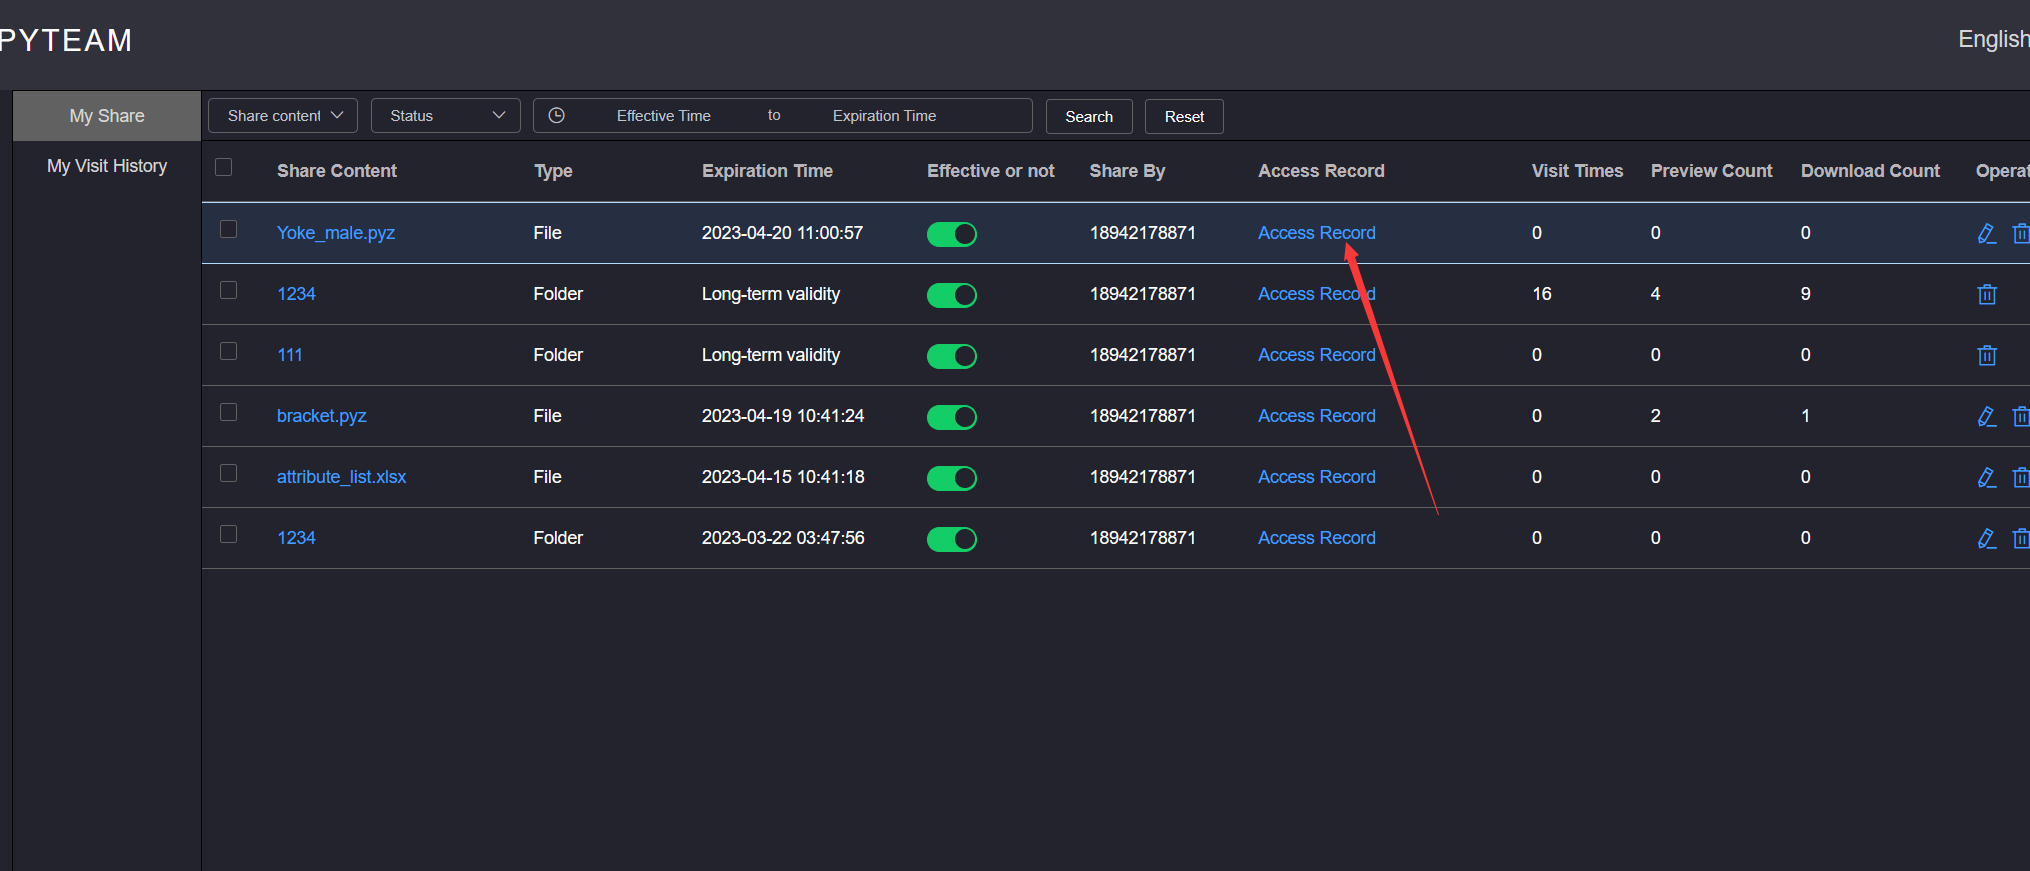Click the edit pencil icon for Yoke_male.pyz
This screenshot has width=2030, height=871.
(1987, 233)
